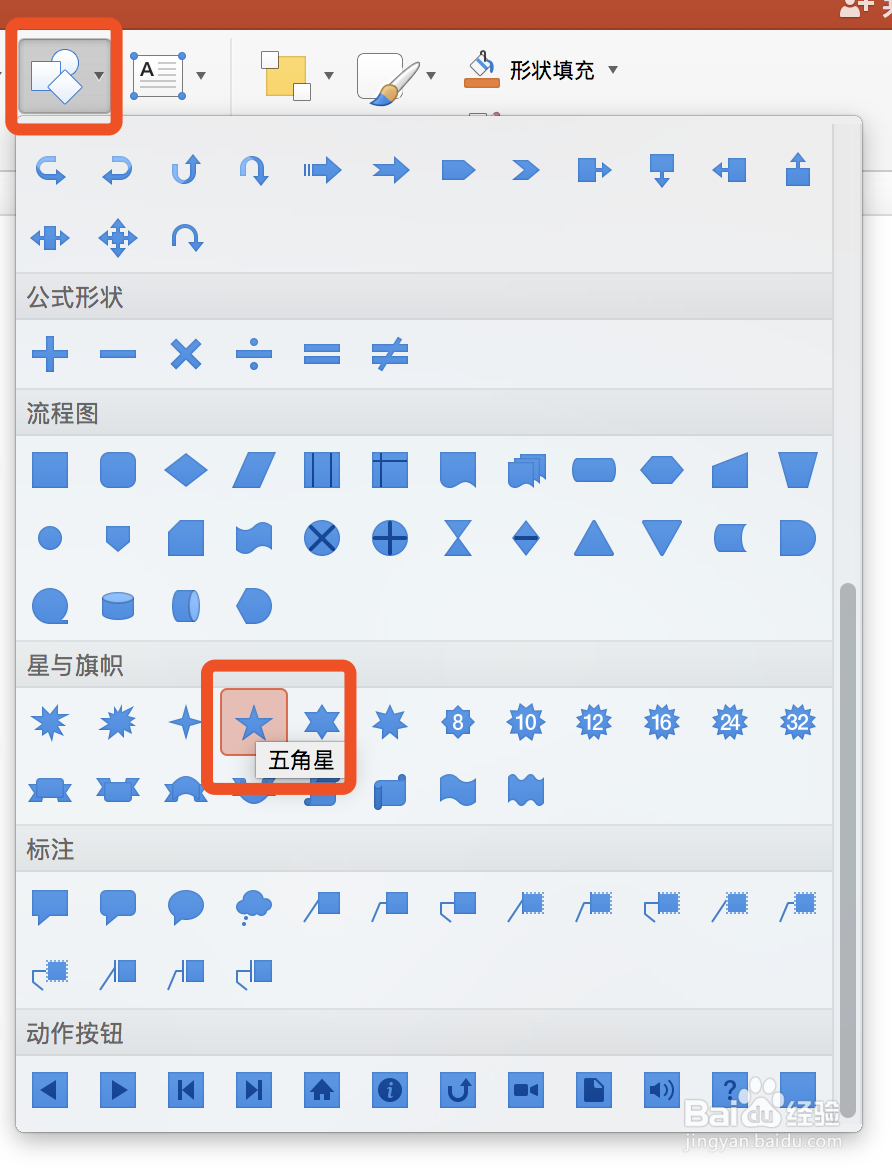Insert the Home action button
Image resolution: width=892 pixels, height=1172 pixels.
coord(322,1089)
